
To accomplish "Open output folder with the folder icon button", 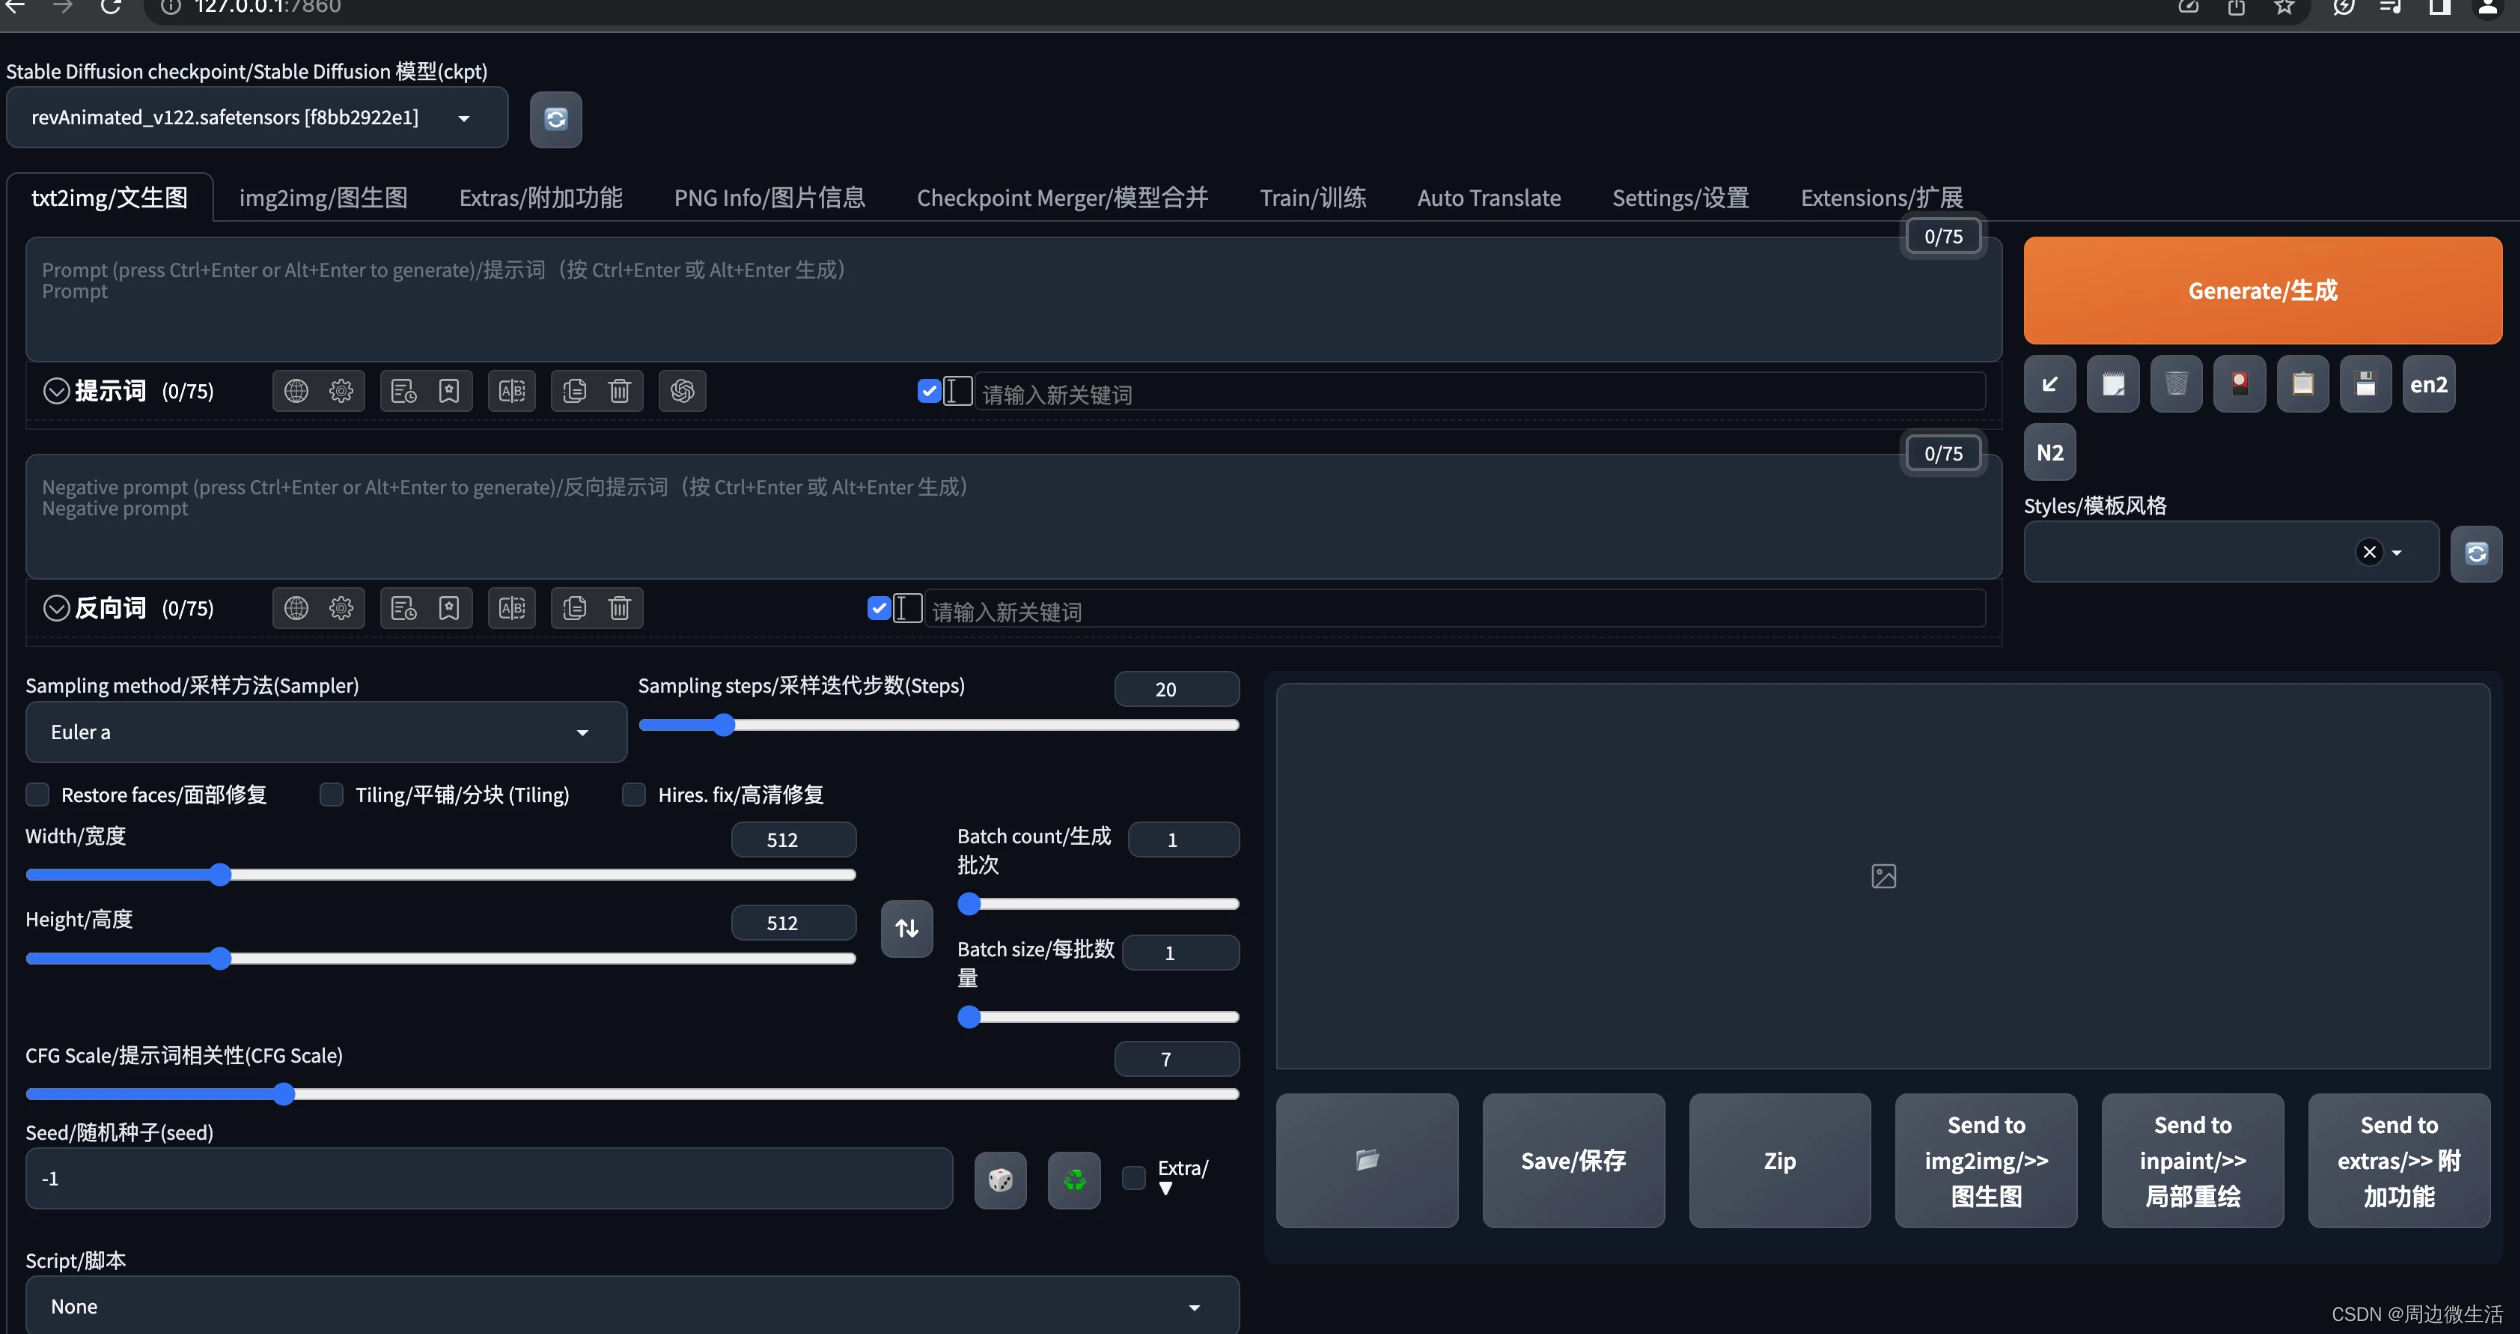I will [x=1367, y=1160].
